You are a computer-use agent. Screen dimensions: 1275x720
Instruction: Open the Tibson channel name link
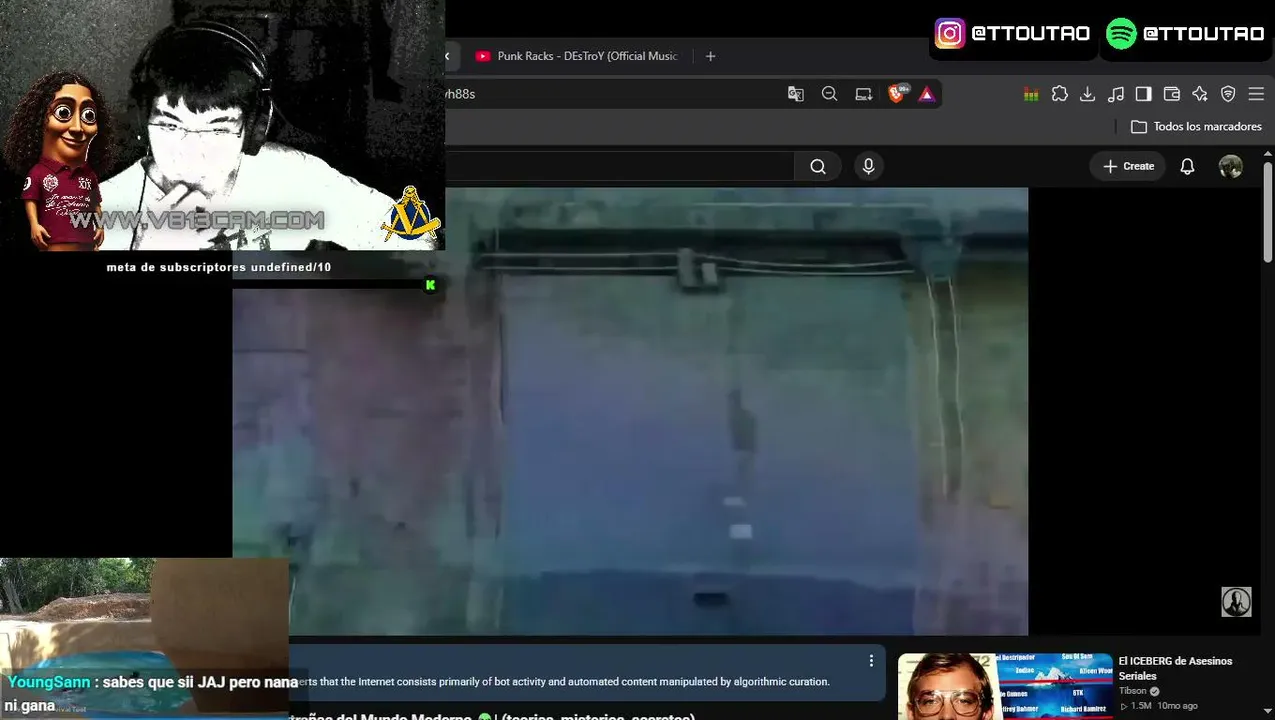coord(1132,691)
